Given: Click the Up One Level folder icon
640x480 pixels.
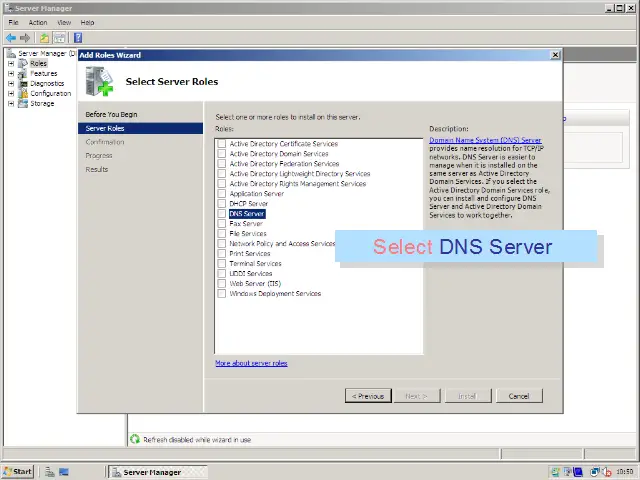Looking at the screenshot, I should (x=45, y=37).
